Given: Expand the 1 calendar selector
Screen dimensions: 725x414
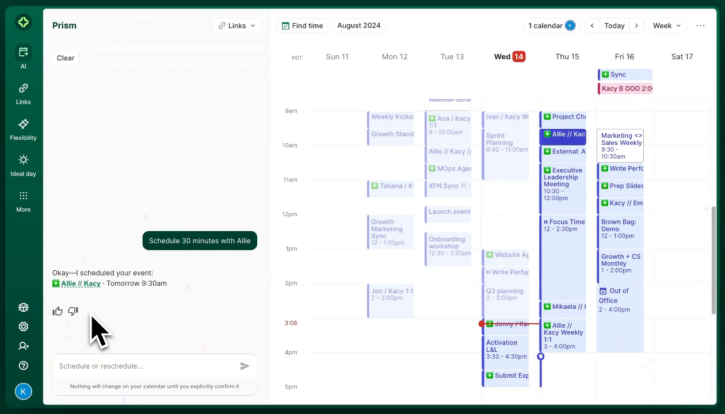Looking at the screenshot, I should pyautogui.click(x=552, y=26).
